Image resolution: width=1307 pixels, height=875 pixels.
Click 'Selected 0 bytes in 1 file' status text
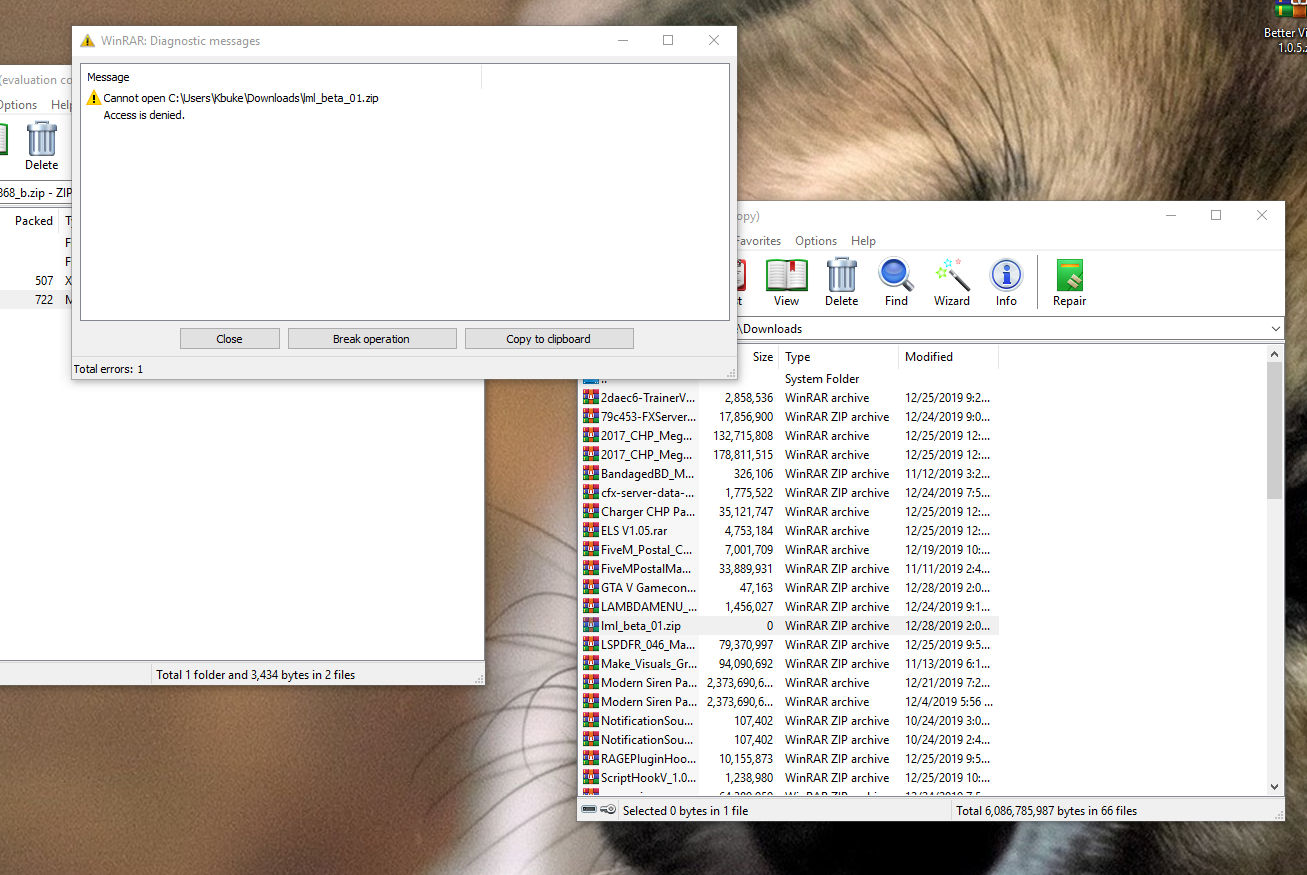(x=685, y=810)
